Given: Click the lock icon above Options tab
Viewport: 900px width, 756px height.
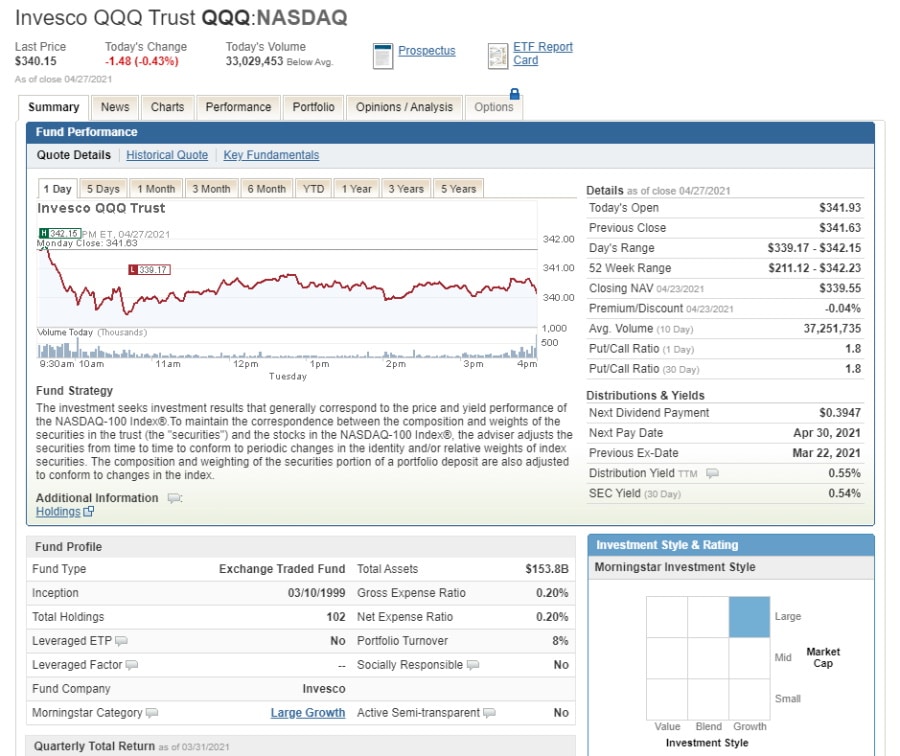Looking at the screenshot, I should pos(514,94).
